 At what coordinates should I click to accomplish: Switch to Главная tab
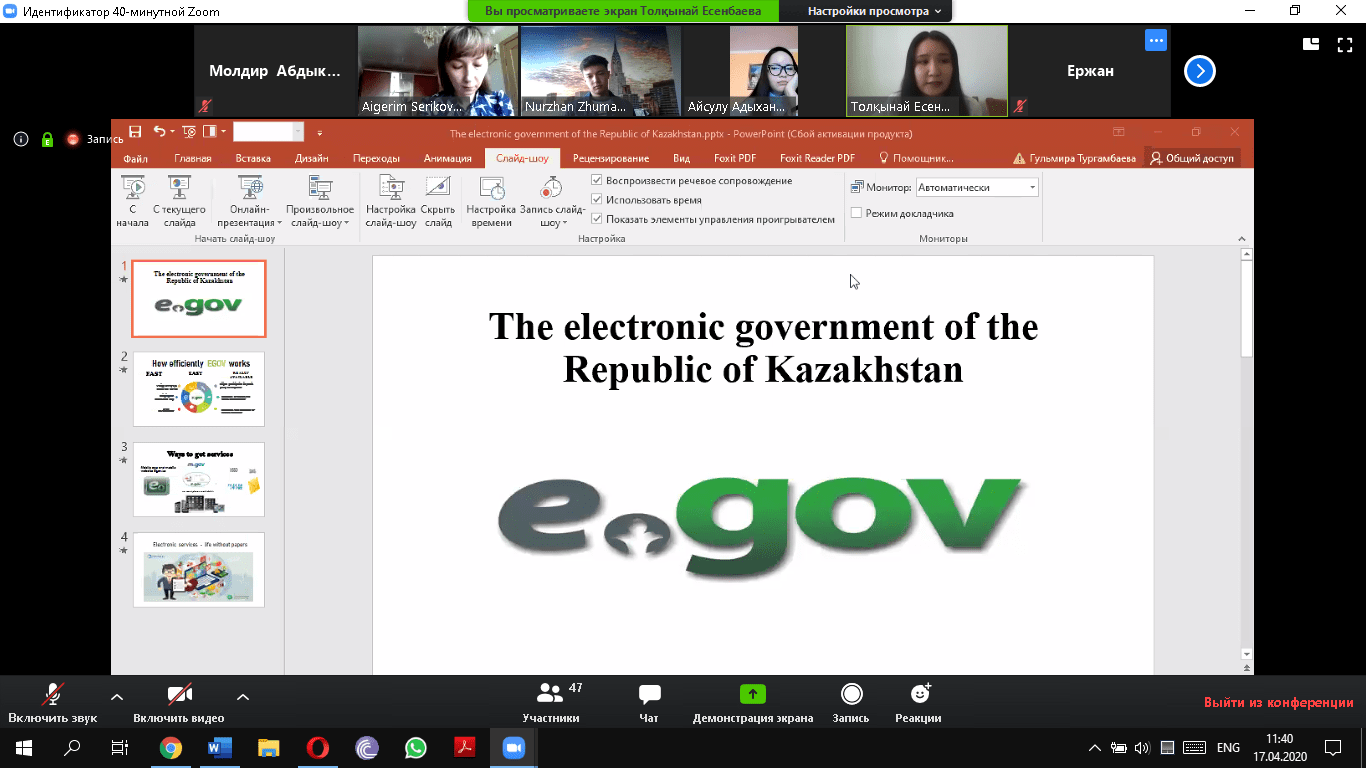point(193,158)
